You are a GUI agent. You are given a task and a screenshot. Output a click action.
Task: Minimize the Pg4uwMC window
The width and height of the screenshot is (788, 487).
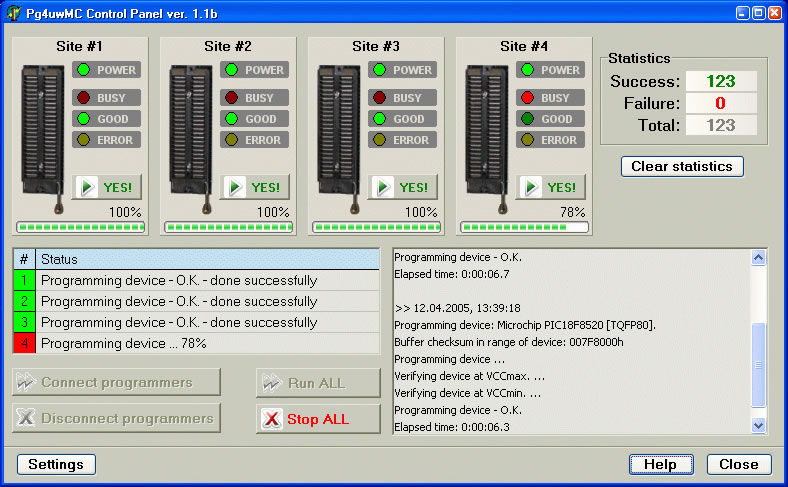(742, 13)
